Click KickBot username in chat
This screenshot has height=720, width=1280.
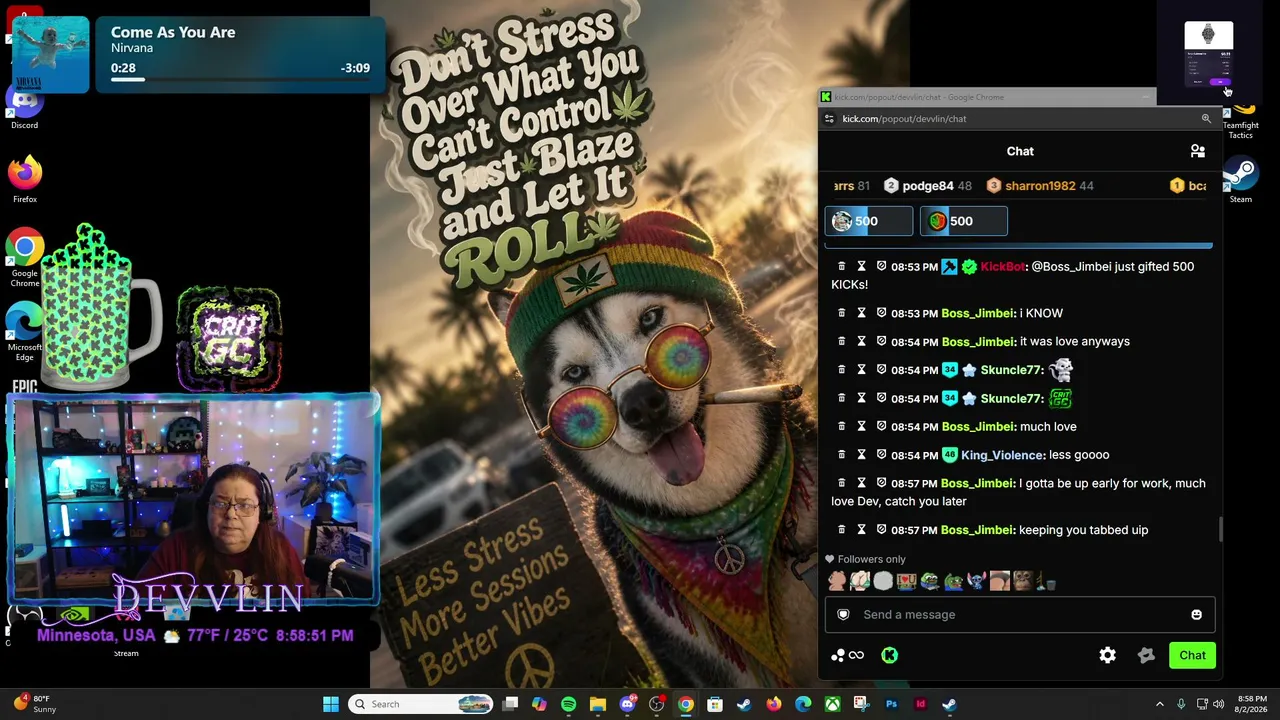click(x=1003, y=267)
